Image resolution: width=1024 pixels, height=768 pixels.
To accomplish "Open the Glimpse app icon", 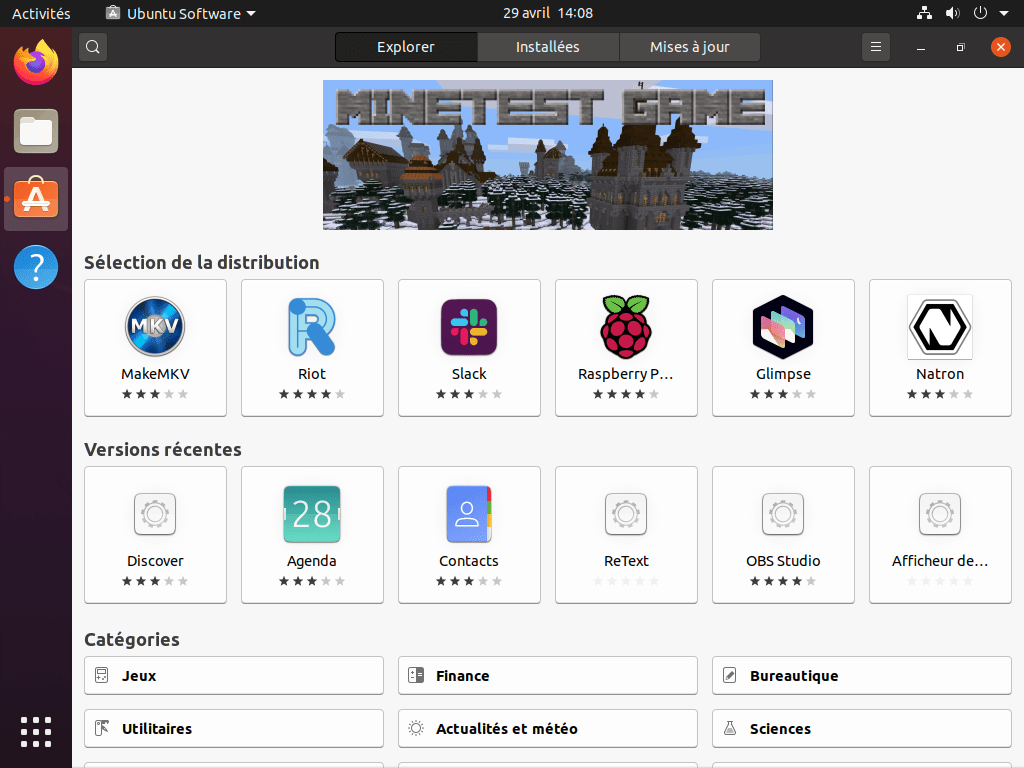I will click(x=783, y=327).
